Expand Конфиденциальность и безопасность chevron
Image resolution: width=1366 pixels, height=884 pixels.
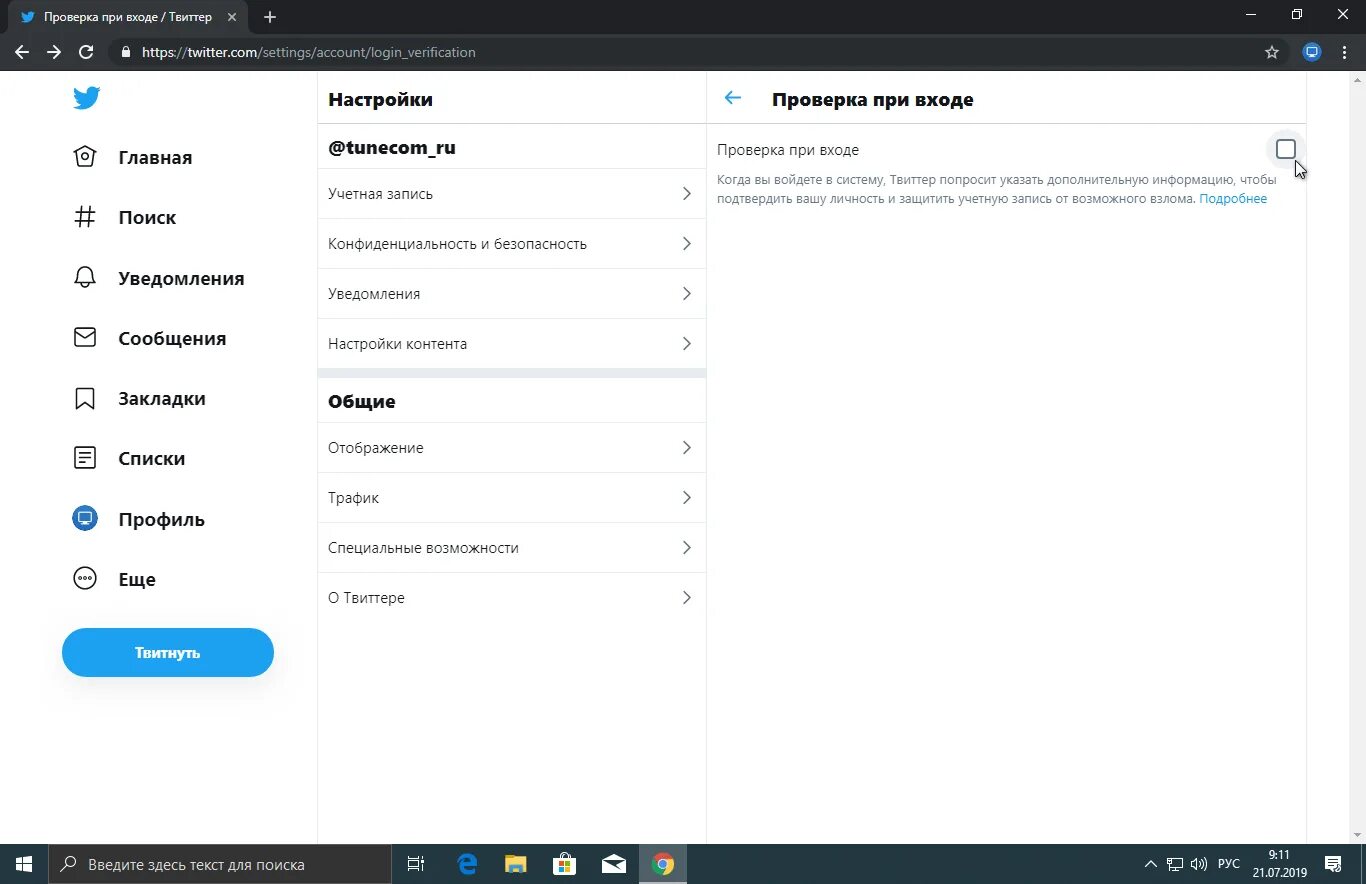click(686, 244)
